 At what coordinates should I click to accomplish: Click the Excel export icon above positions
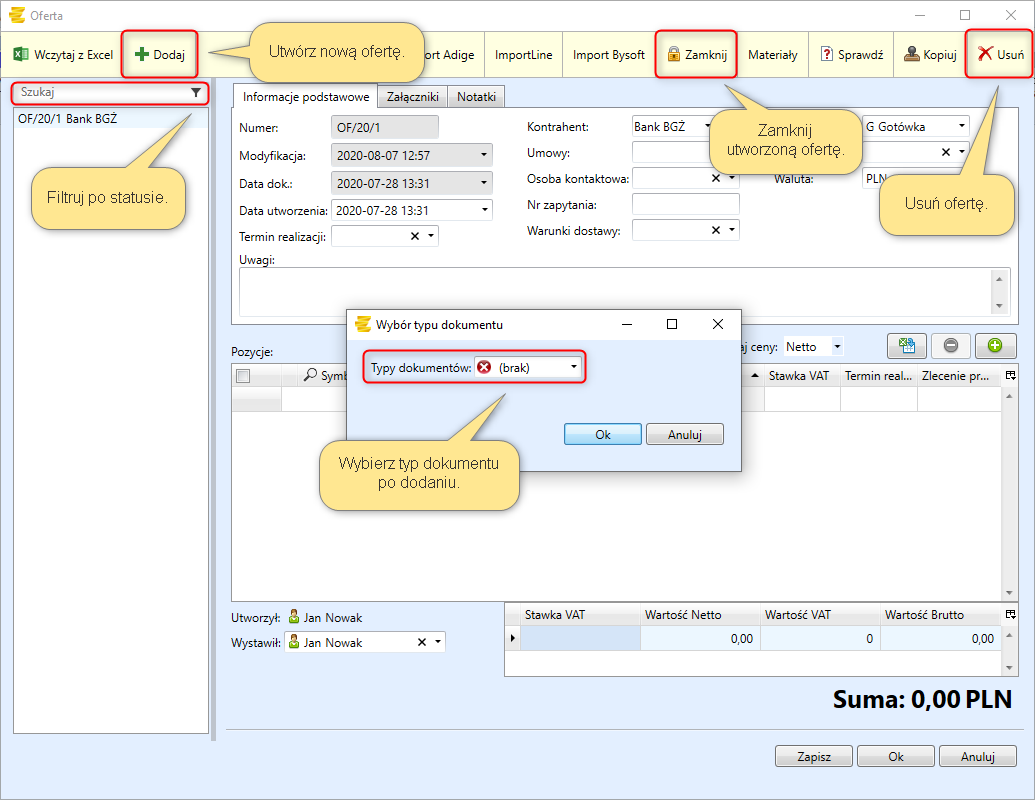[907, 346]
